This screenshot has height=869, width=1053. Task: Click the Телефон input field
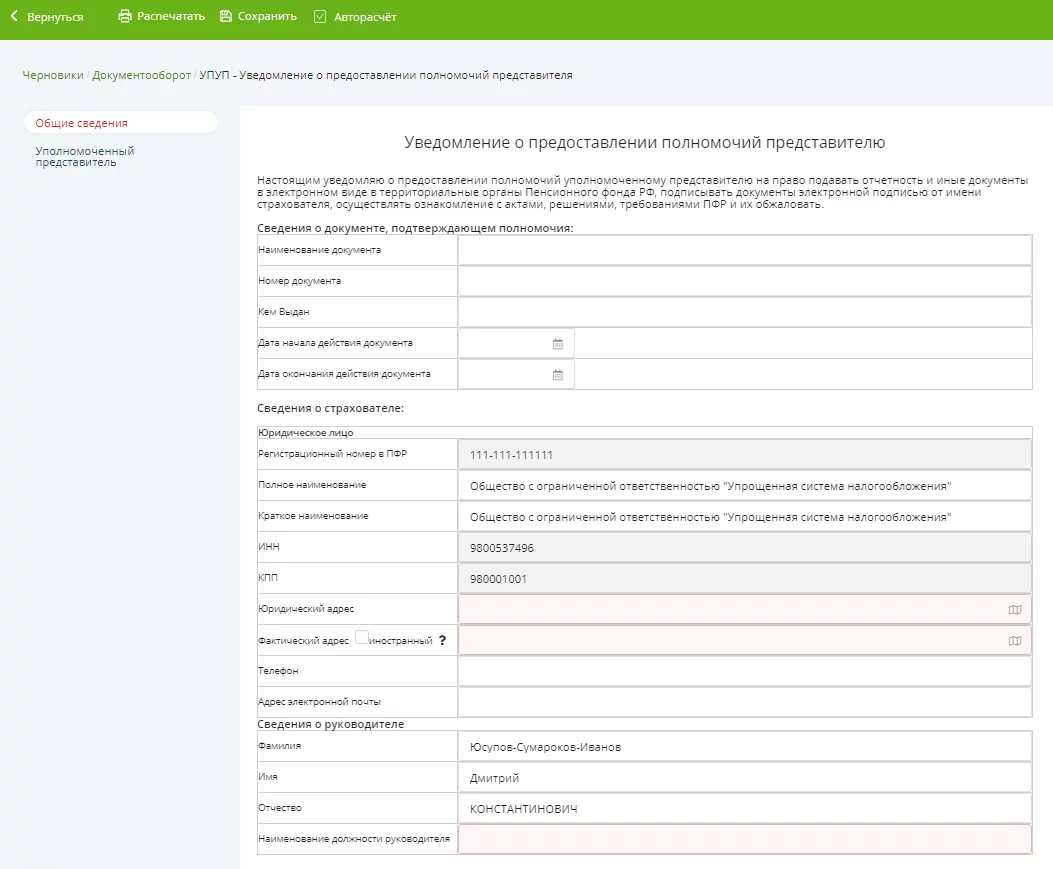click(x=744, y=671)
